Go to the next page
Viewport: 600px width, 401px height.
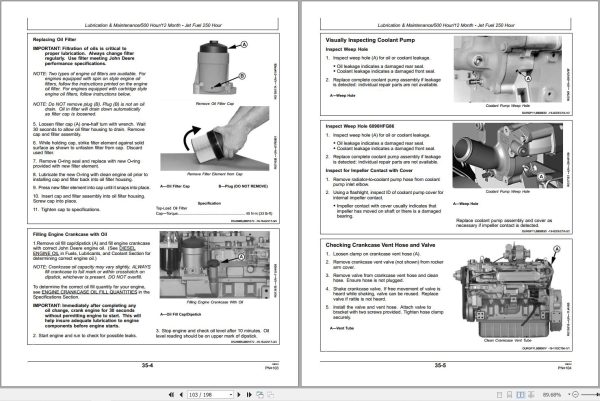tap(239, 394)
